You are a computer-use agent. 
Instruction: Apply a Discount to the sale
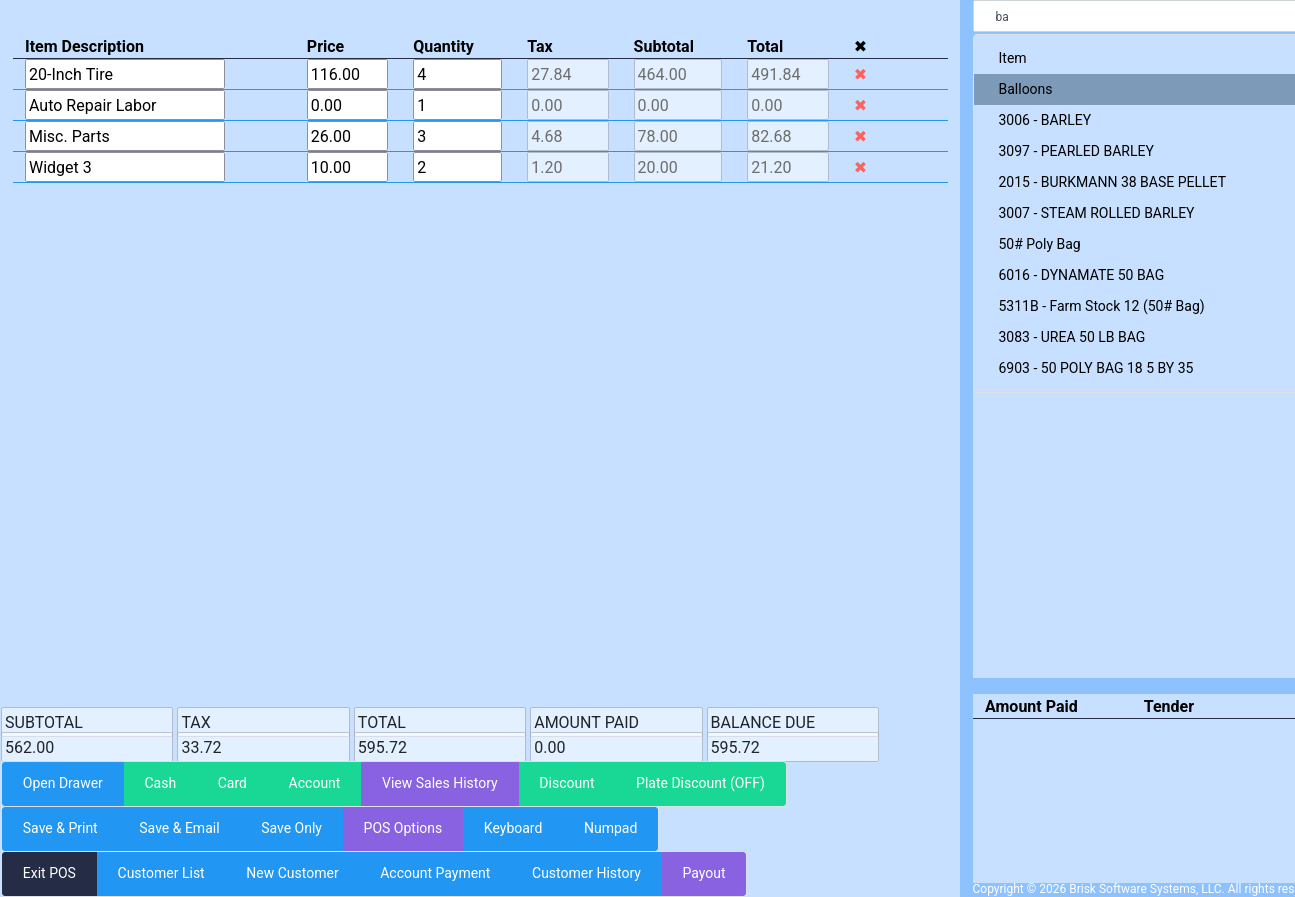click(x=566, y=783)
